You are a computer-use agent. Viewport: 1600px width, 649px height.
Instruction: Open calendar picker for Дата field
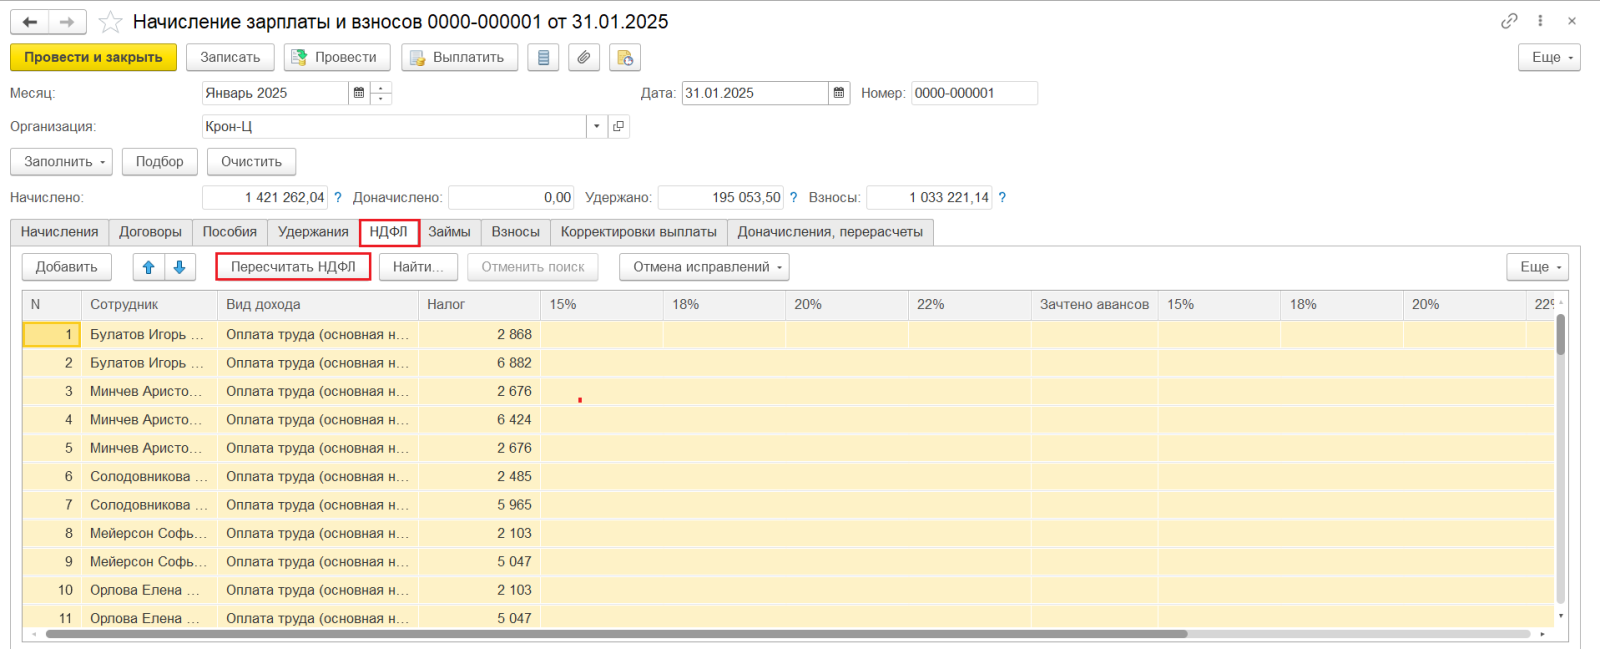tap(839, 93)
